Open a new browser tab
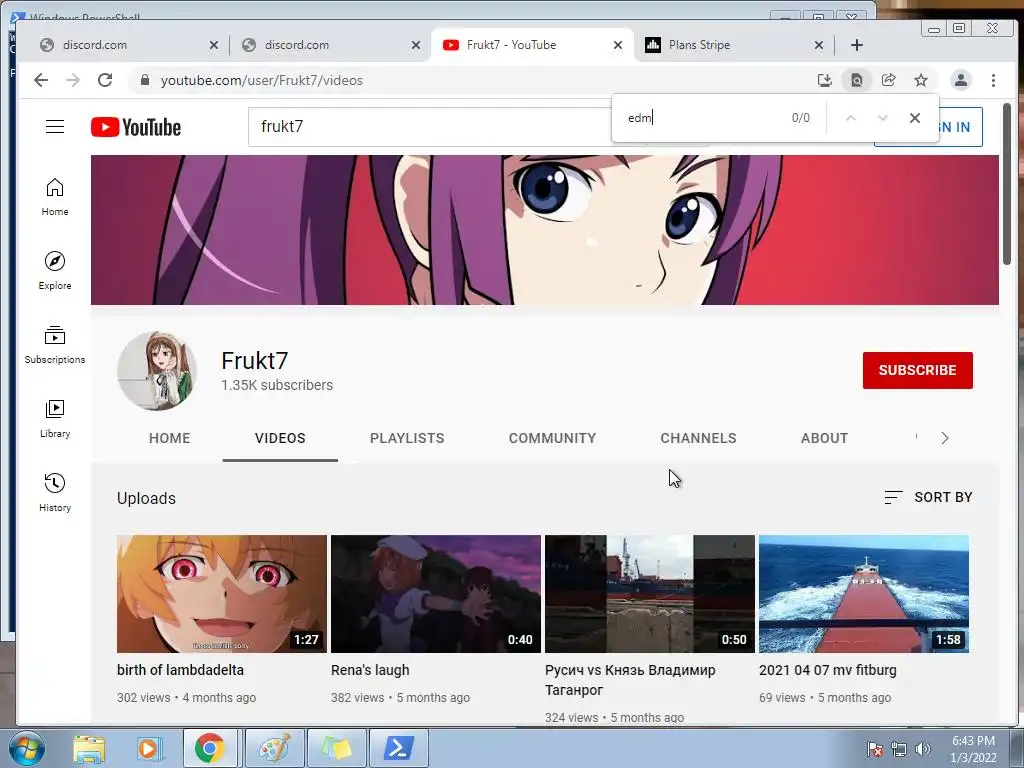This screenshot has width=1024, height=768. (x=857, y=45)
